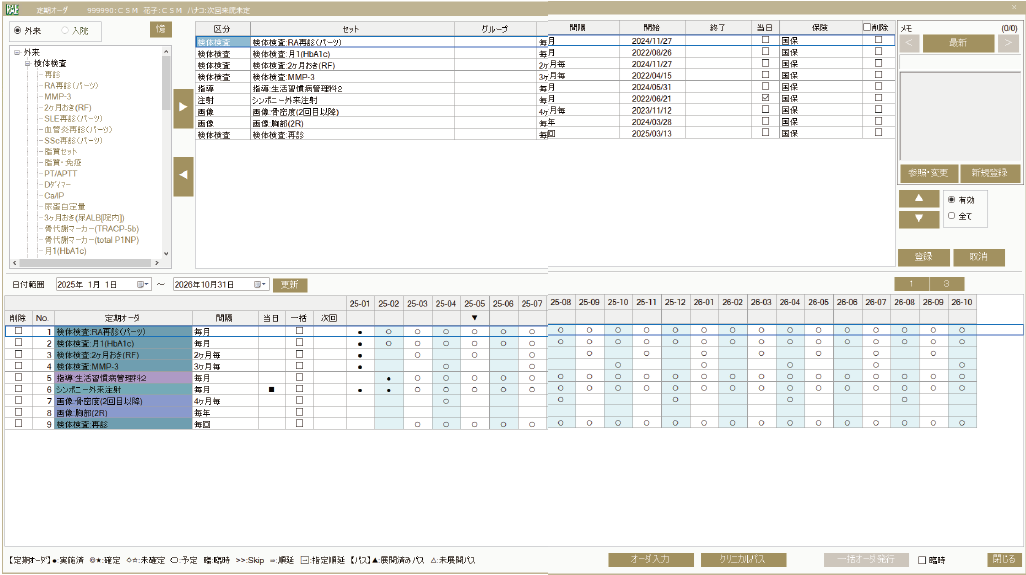Click the 参照・変更 button
Image resolution: width=1026 pixels, height=575 pixels.
coord(929,173)
